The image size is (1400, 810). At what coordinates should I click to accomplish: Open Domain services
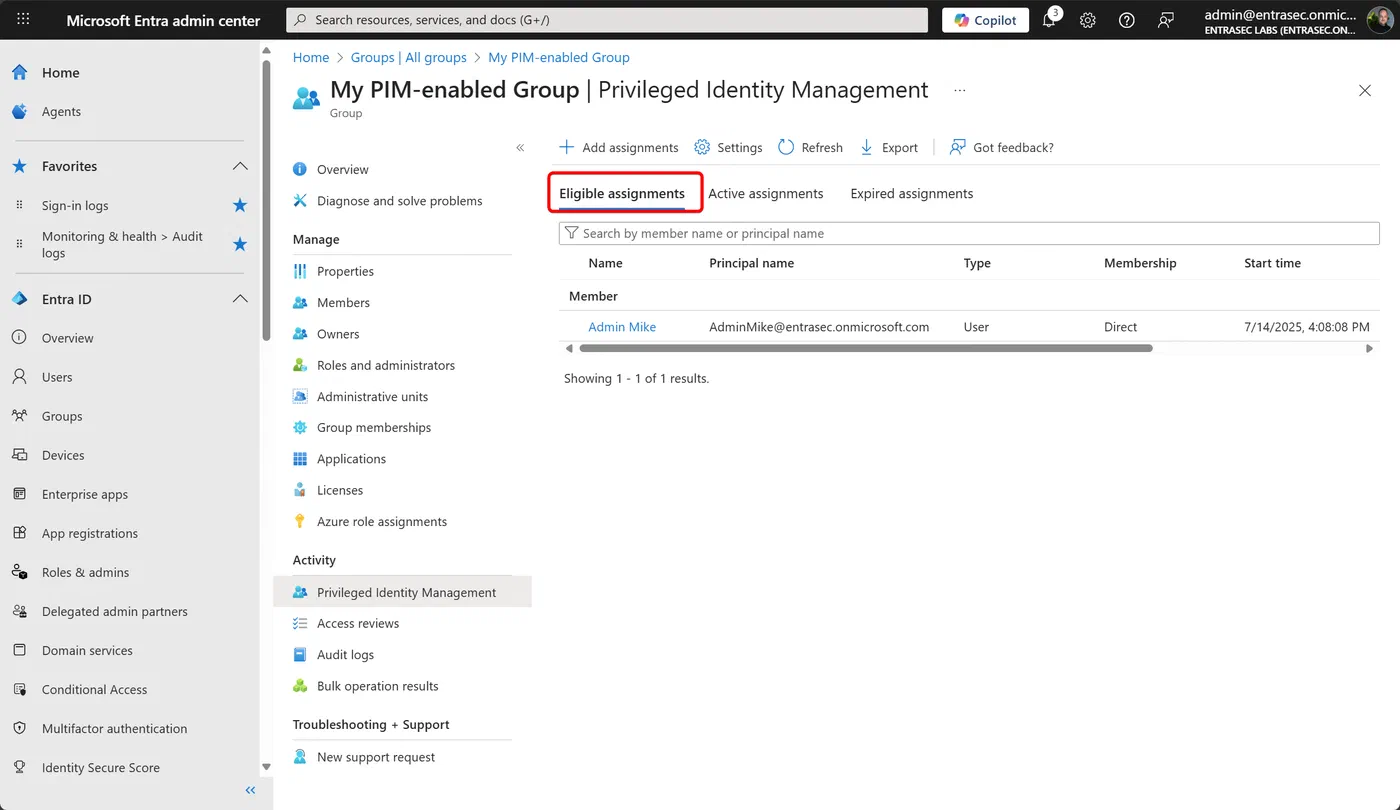(87, 650)
